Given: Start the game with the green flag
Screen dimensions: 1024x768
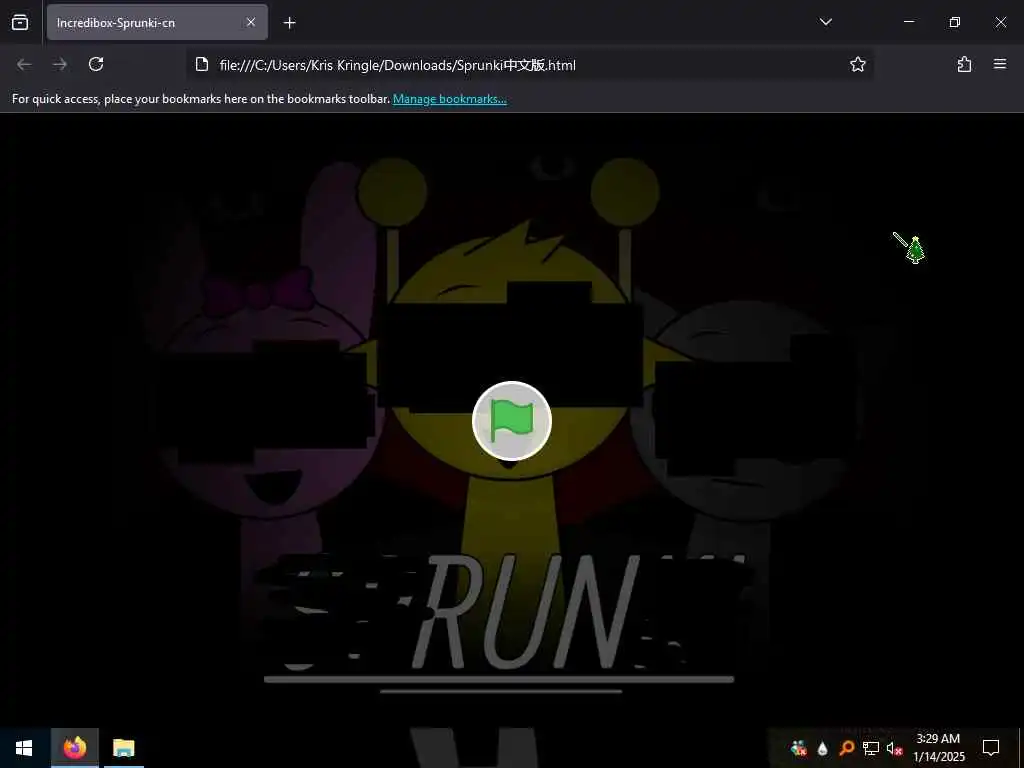Looking at the screenshot, I should 511,421.
